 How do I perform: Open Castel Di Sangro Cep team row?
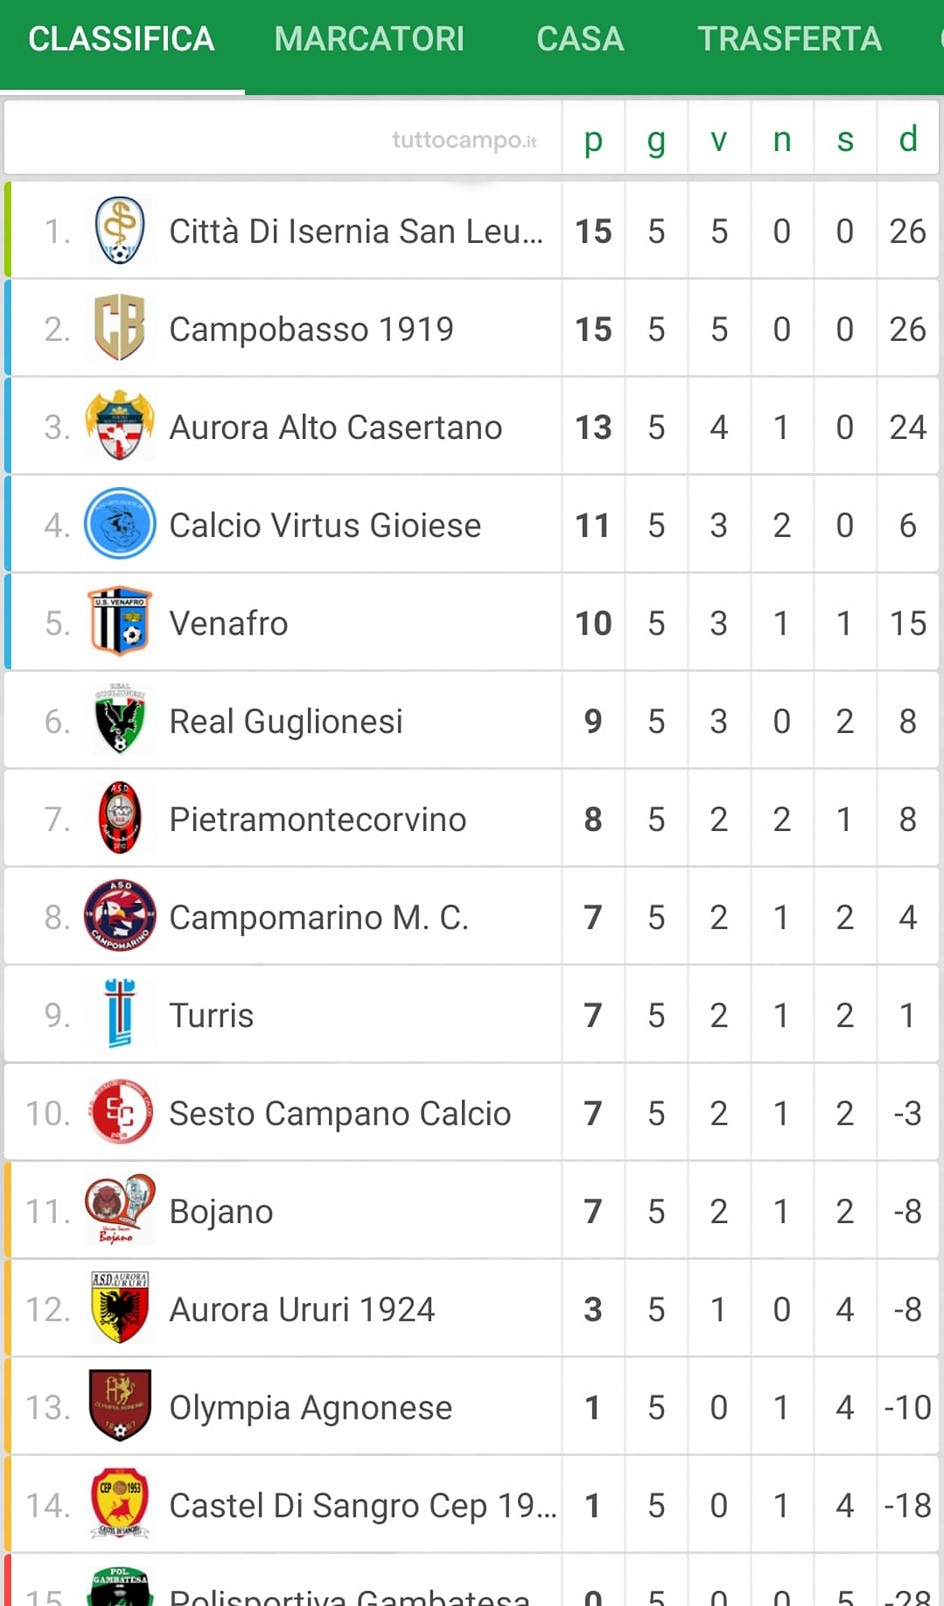pos(472,1505)
